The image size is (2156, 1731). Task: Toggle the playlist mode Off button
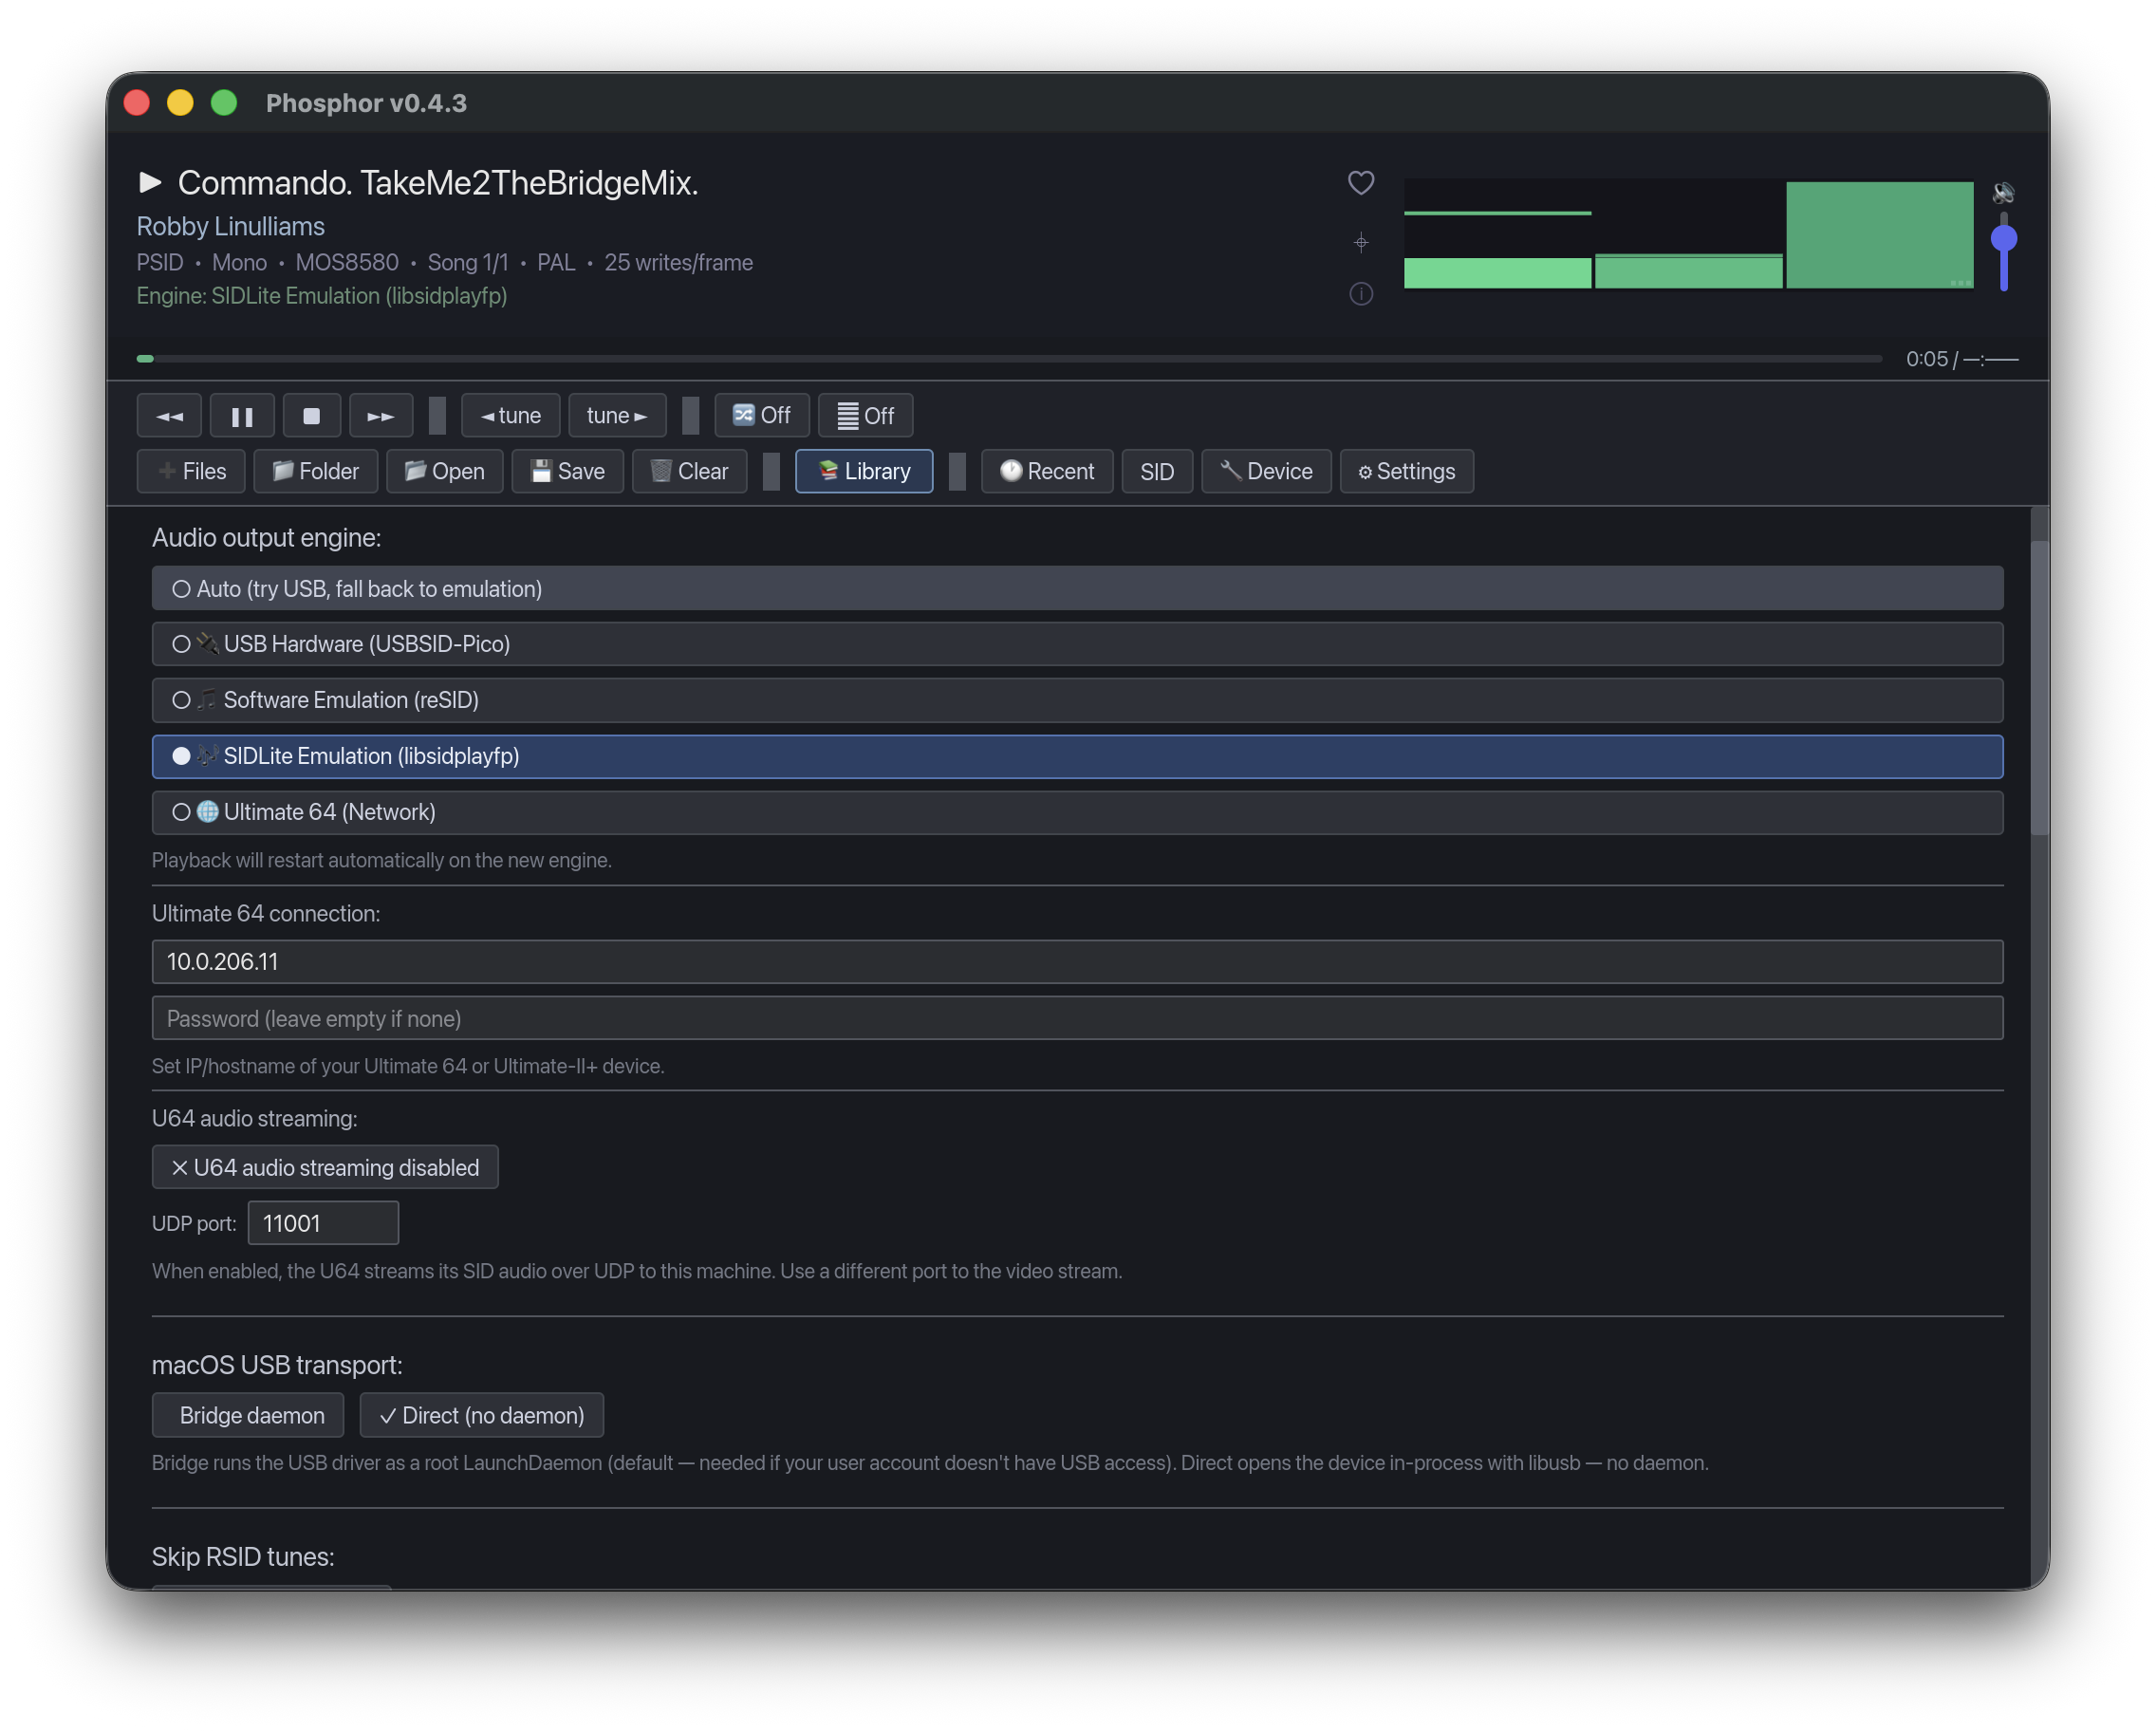(865, 416)
